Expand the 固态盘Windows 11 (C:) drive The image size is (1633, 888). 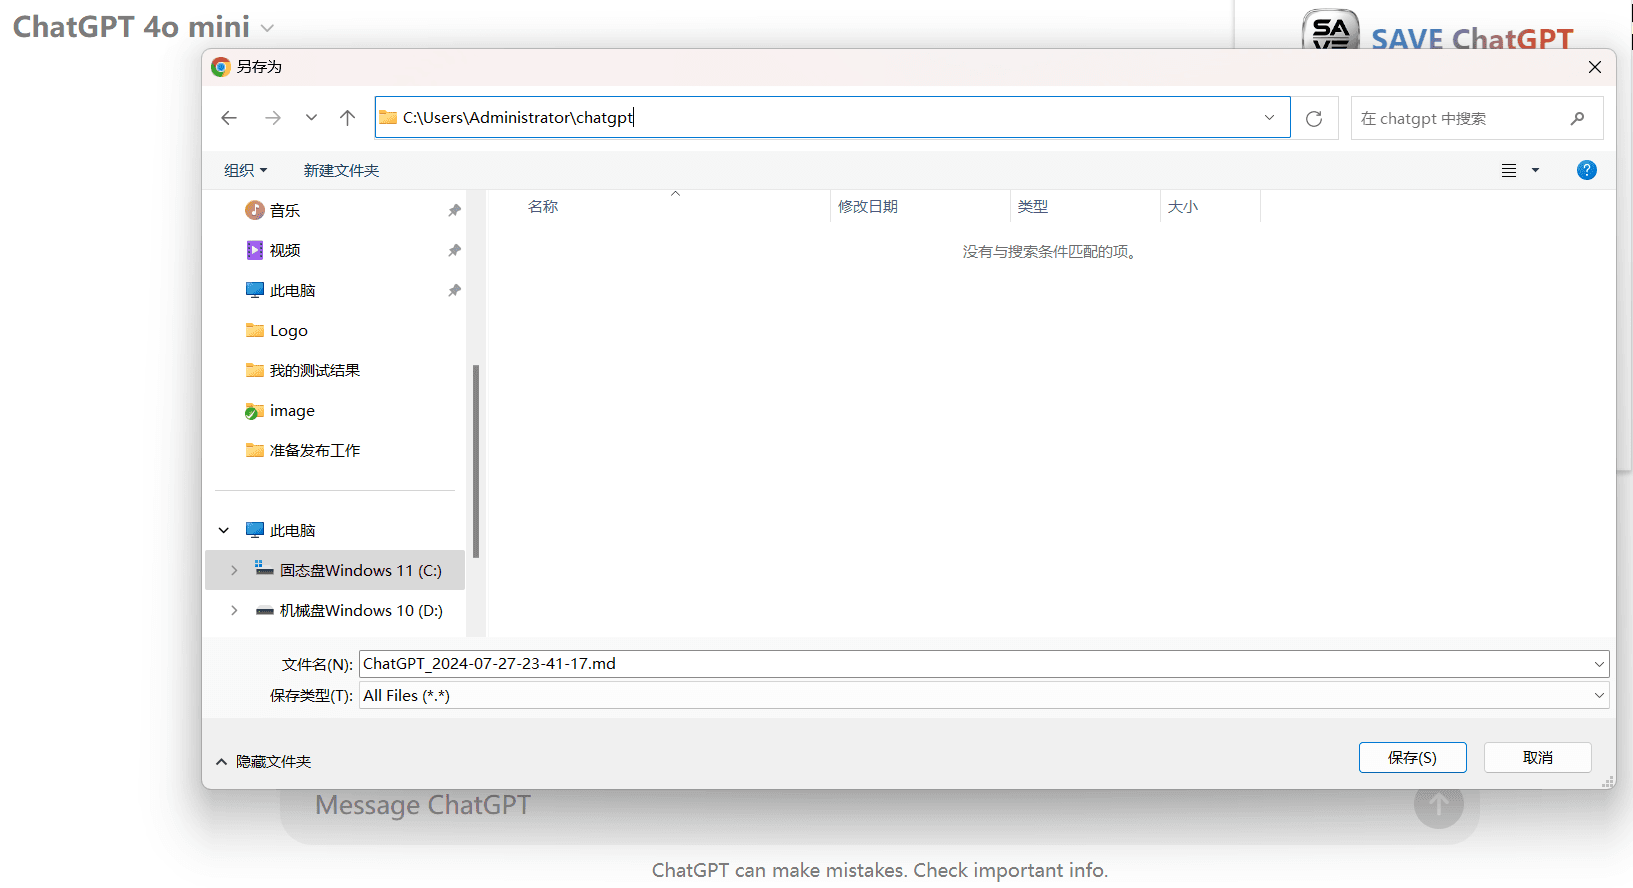coord(234,570)
